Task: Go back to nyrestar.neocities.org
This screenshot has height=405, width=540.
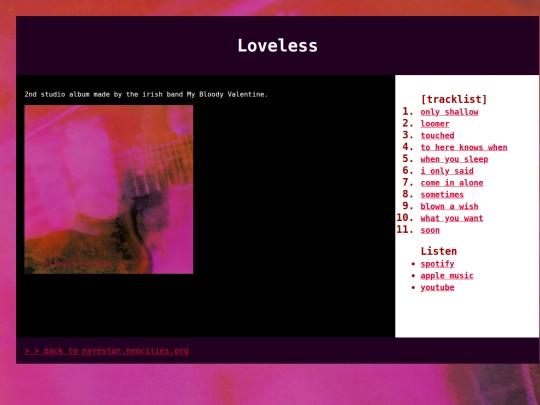Action: click(x=106, y=351)
